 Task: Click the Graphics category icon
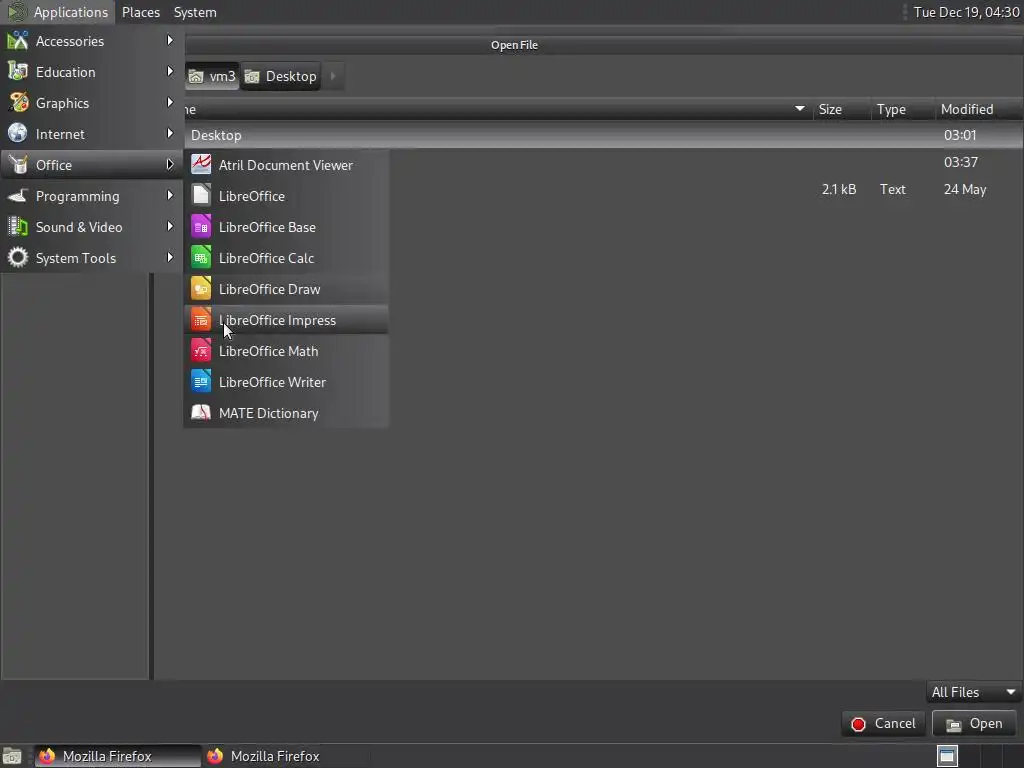coord(18,103)
